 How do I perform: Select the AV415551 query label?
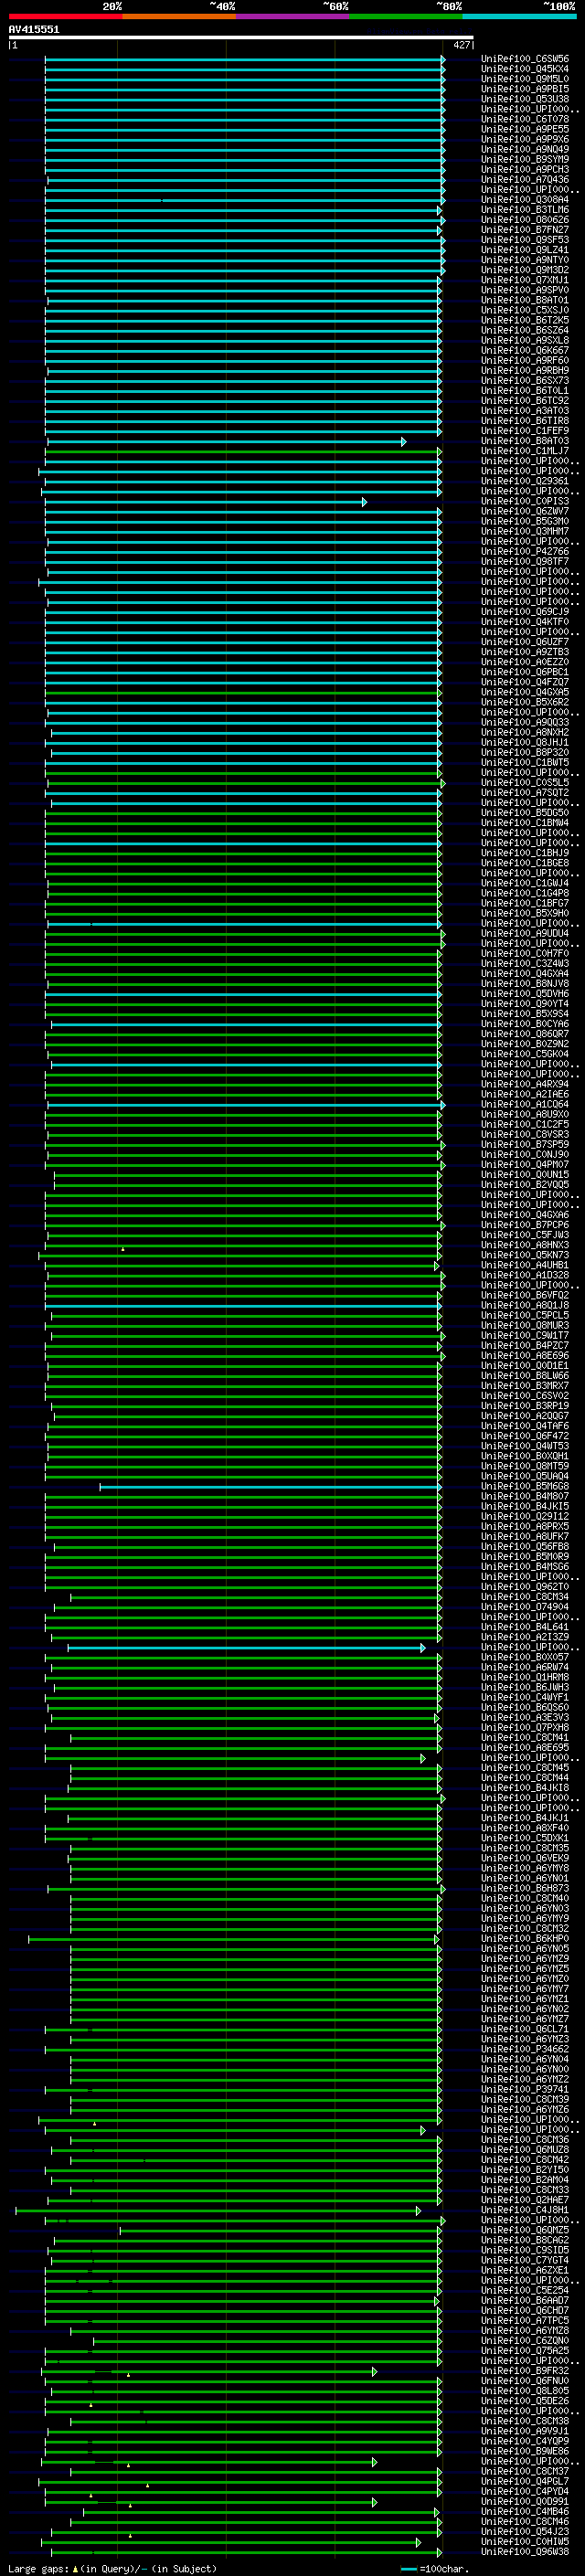[34, 30]
